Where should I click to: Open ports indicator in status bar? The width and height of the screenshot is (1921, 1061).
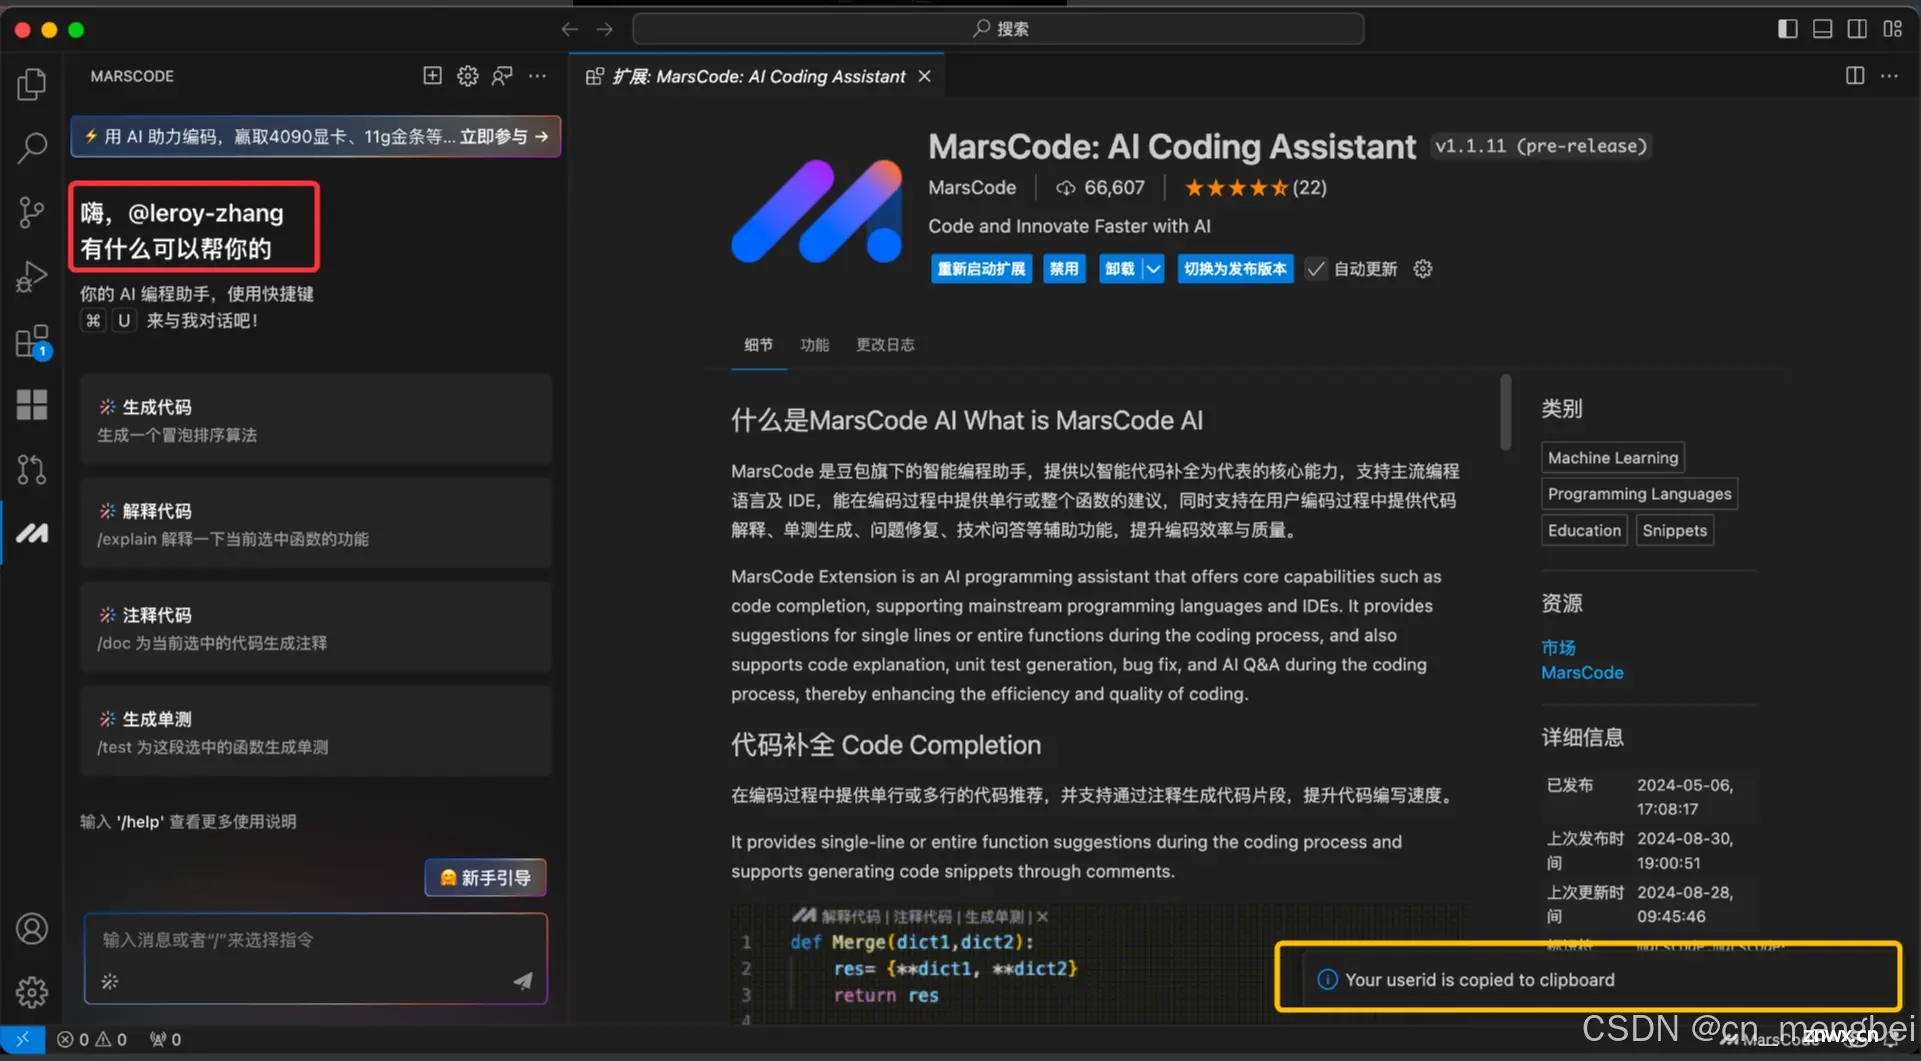pyautogui.click(x=165, y=1039)
